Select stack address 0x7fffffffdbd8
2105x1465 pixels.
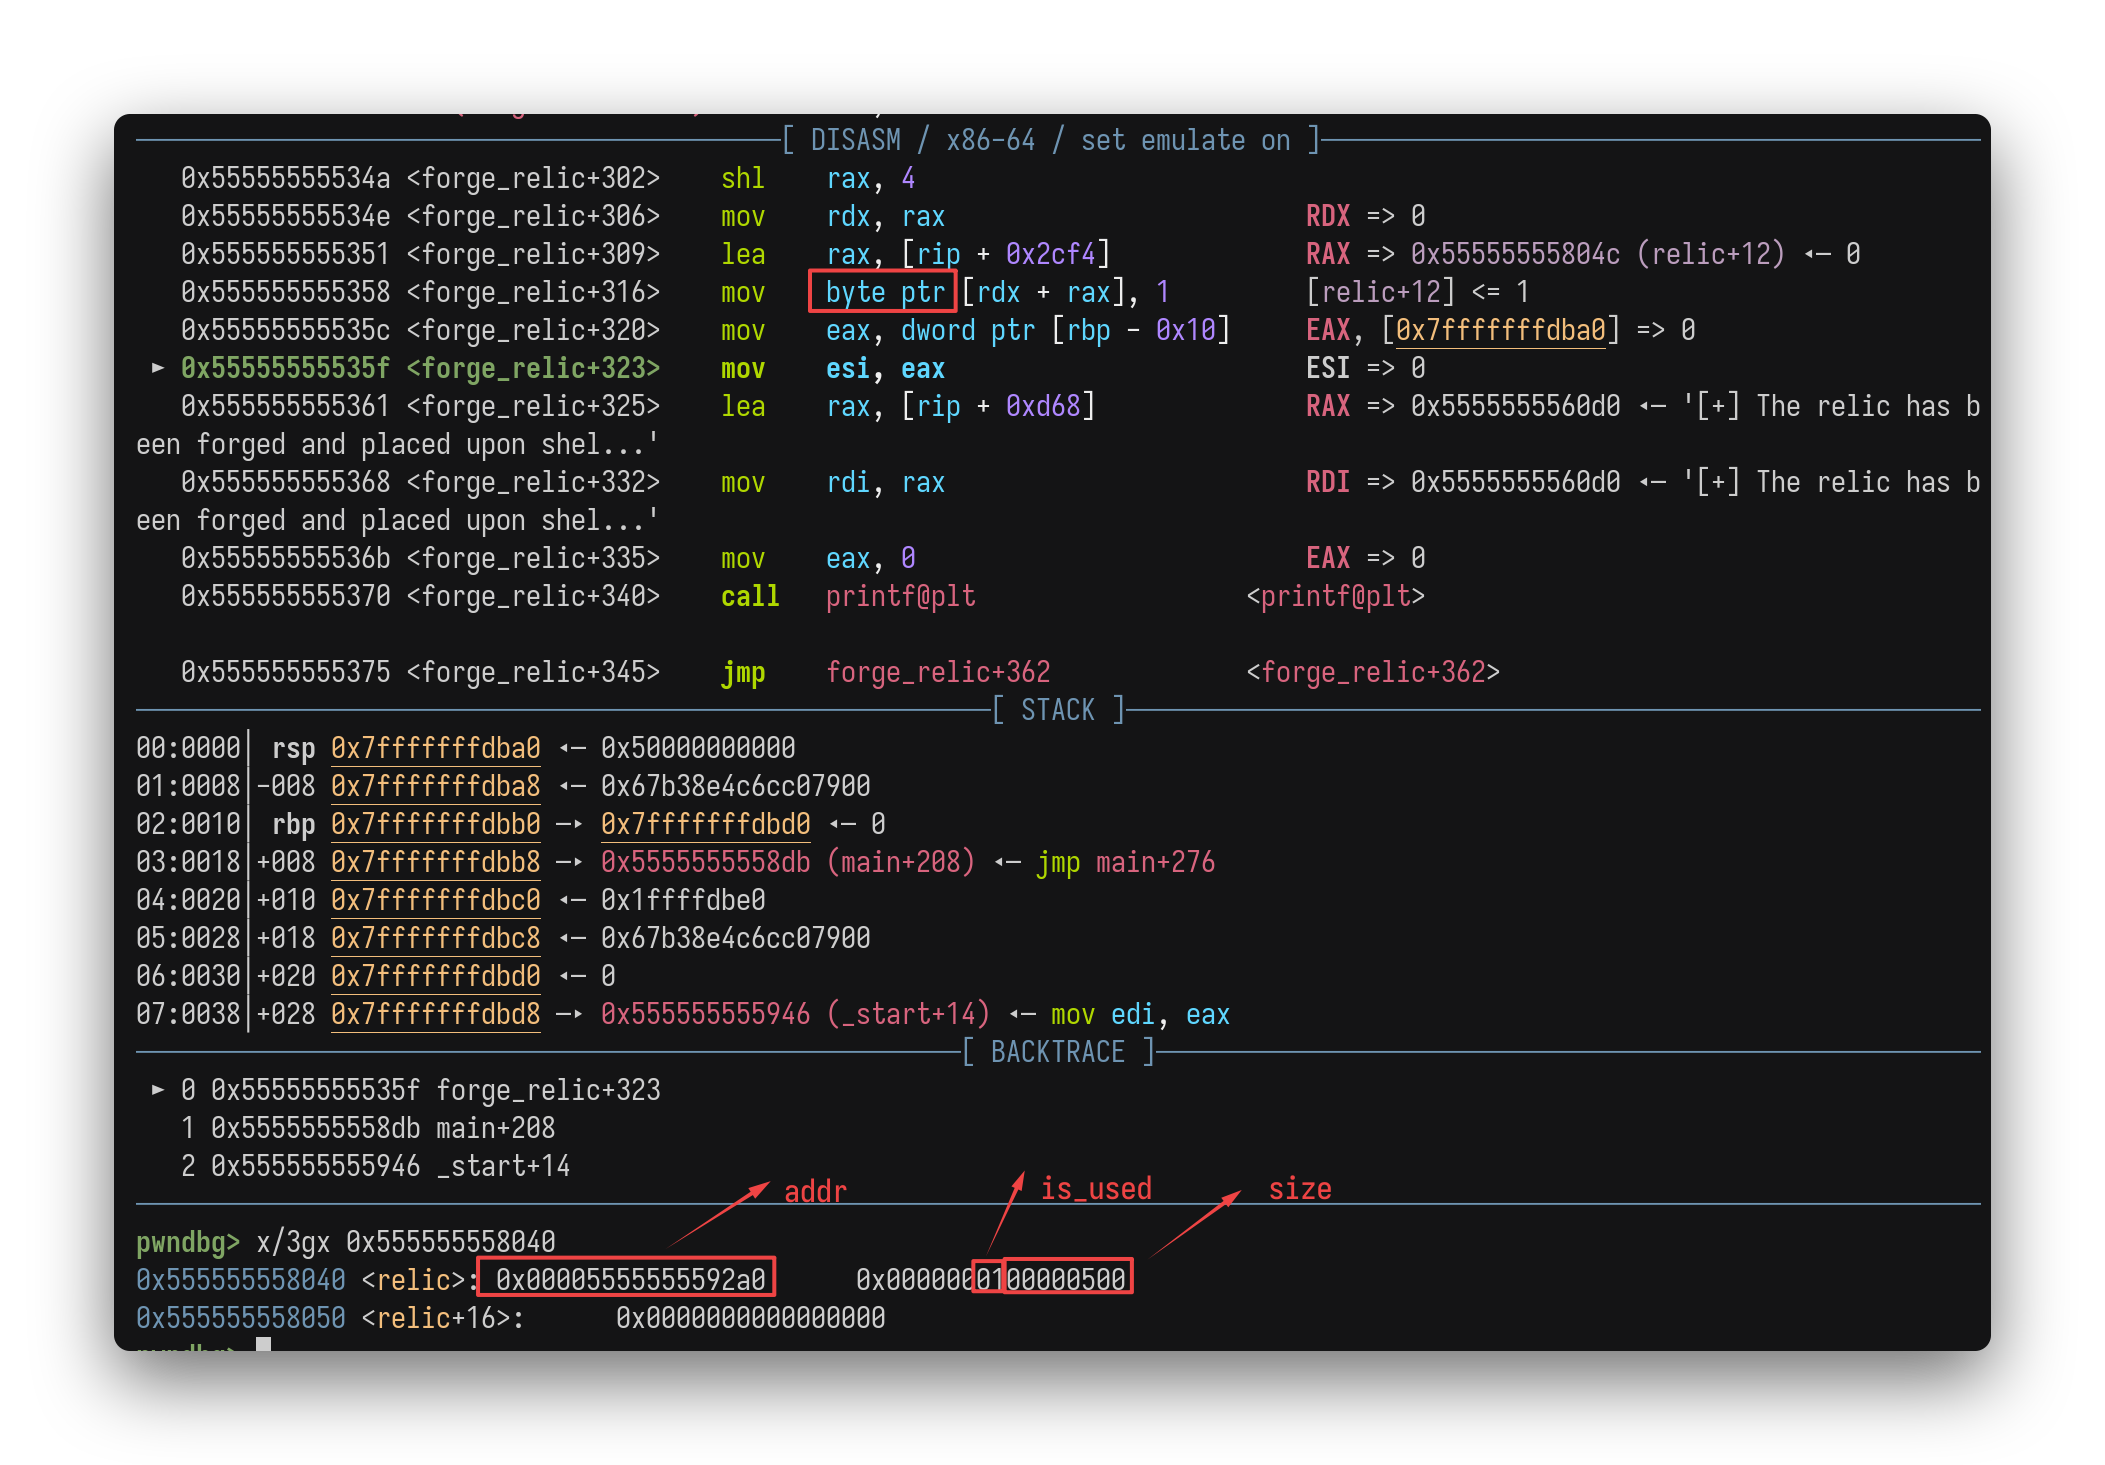pos(435,1014)
